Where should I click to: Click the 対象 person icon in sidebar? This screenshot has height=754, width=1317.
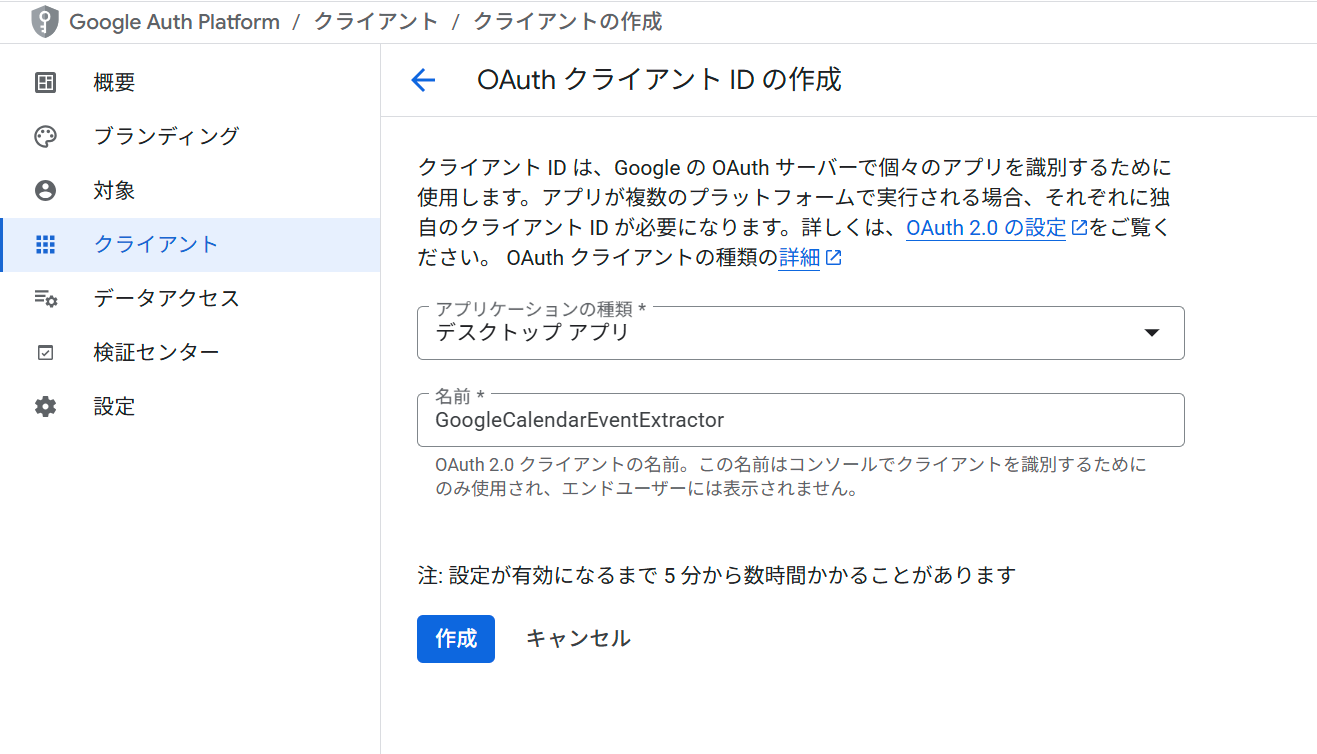45,190
